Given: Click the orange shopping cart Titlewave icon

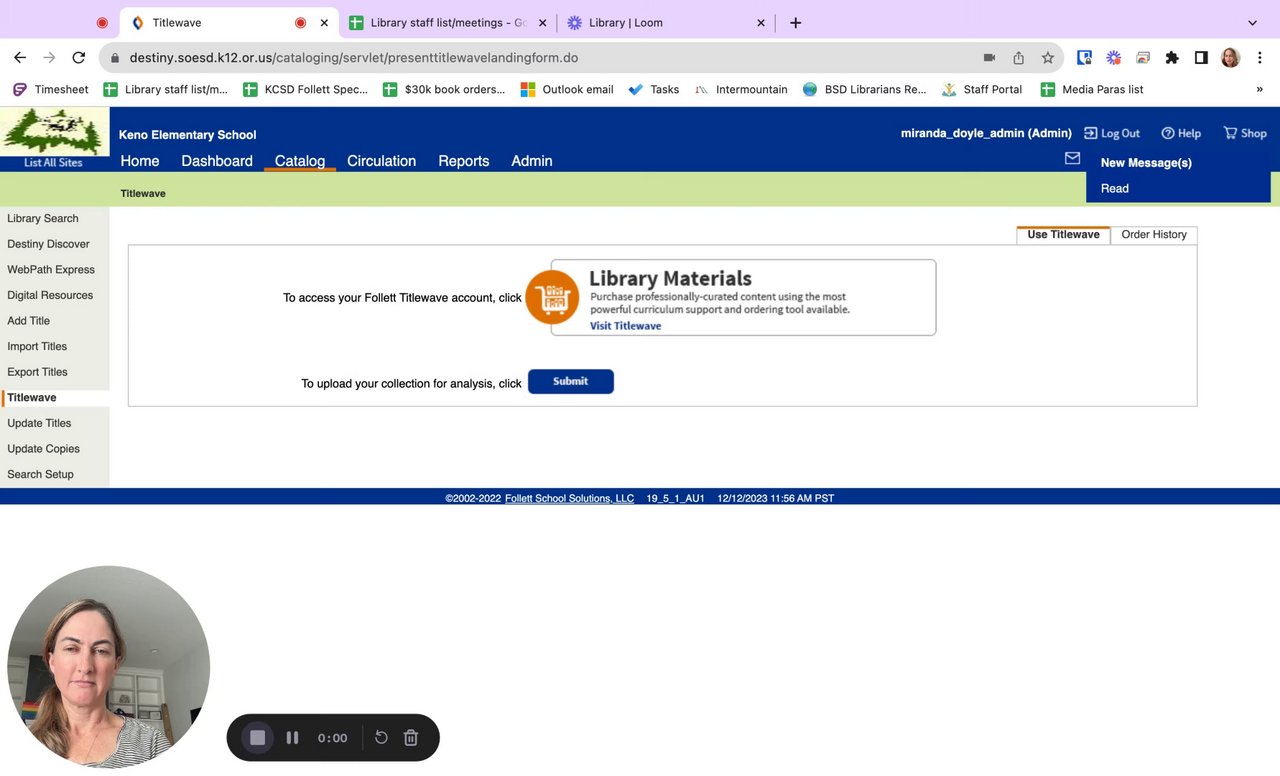Looking at the screenshot, I should pyautogui.click(x=552, y=297).
